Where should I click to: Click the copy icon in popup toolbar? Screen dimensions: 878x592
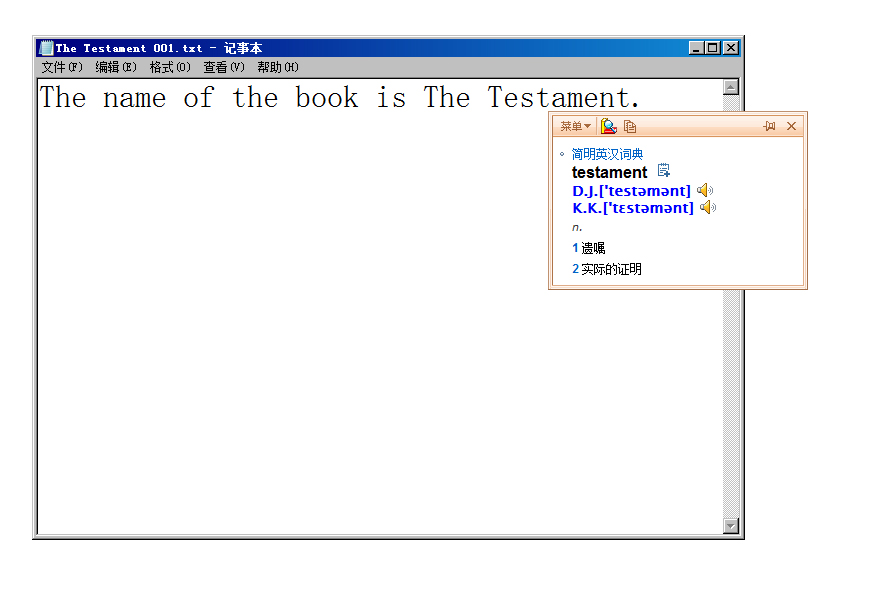[x=630, y=126]
